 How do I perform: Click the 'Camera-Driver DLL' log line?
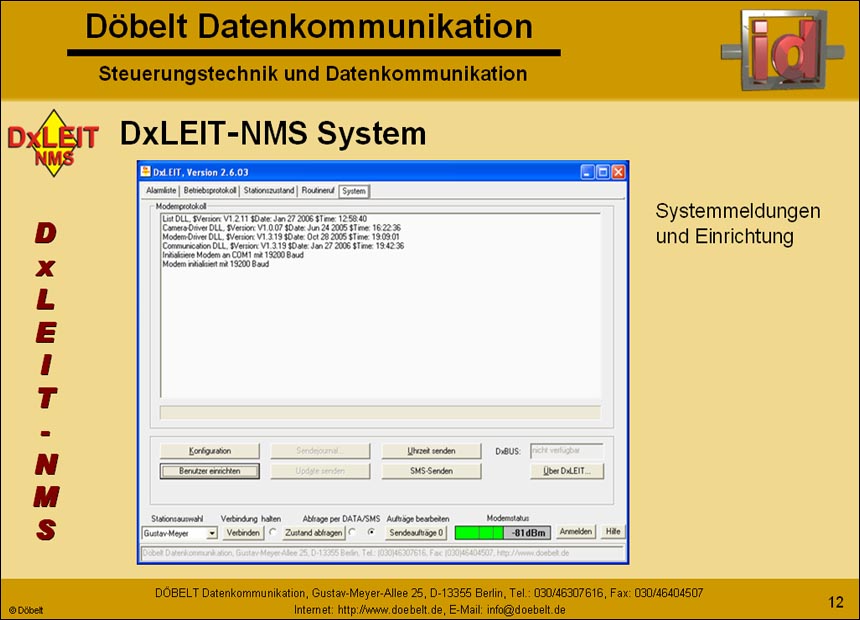pos(281,227)
